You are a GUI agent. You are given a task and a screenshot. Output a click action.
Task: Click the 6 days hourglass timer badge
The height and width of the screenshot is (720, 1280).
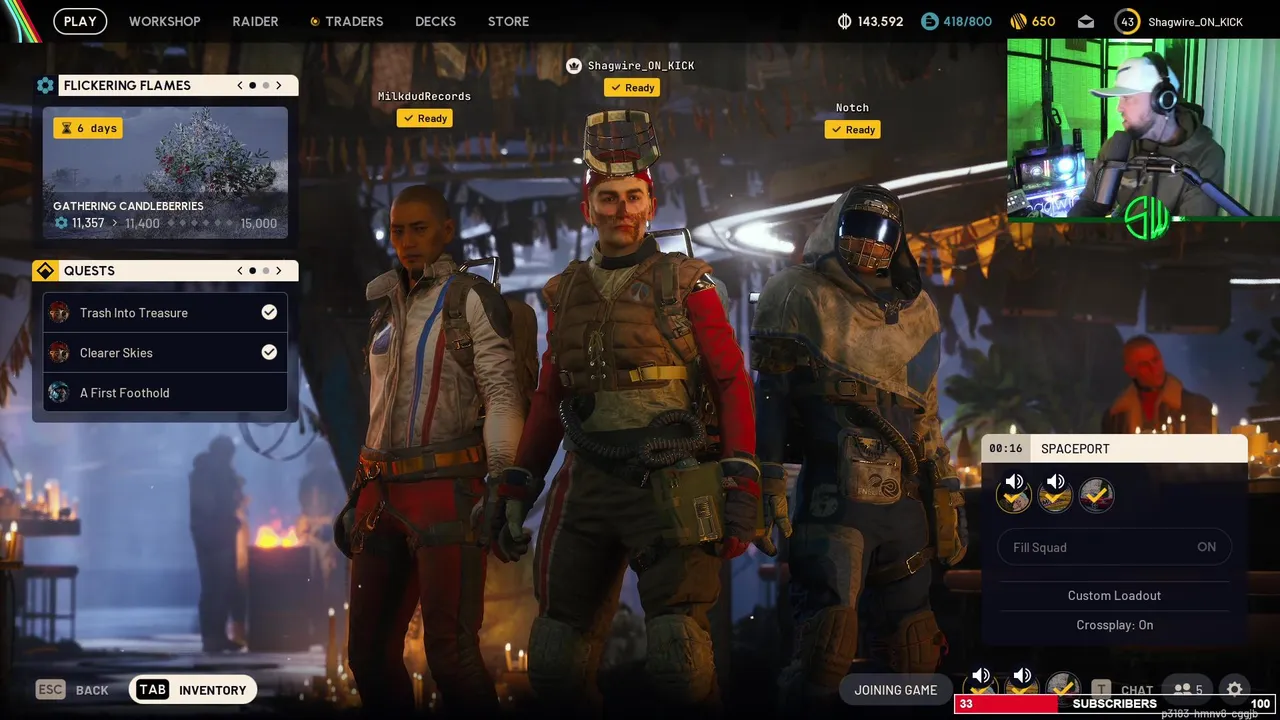(x=88, y=128)
